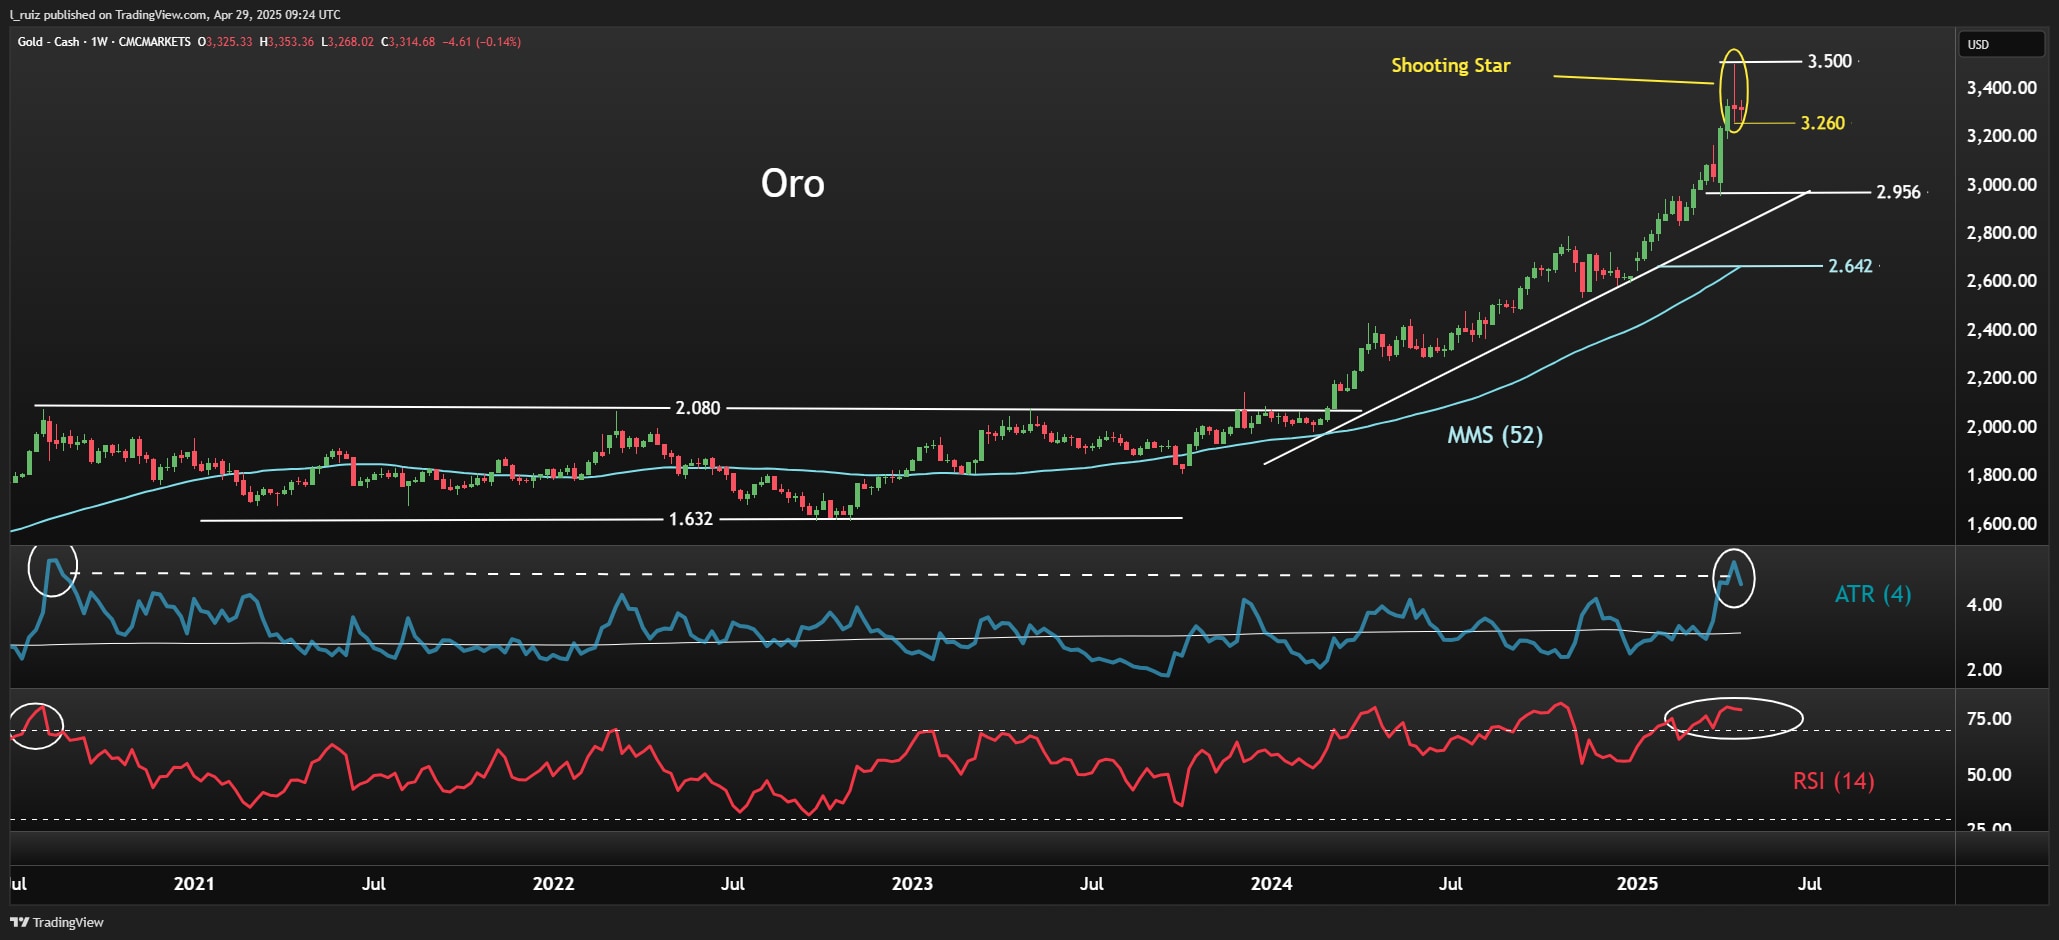Click 2,400.00 on the price axis
Viewport: 2059px width, 940px height.
(x=2001, y=330)
